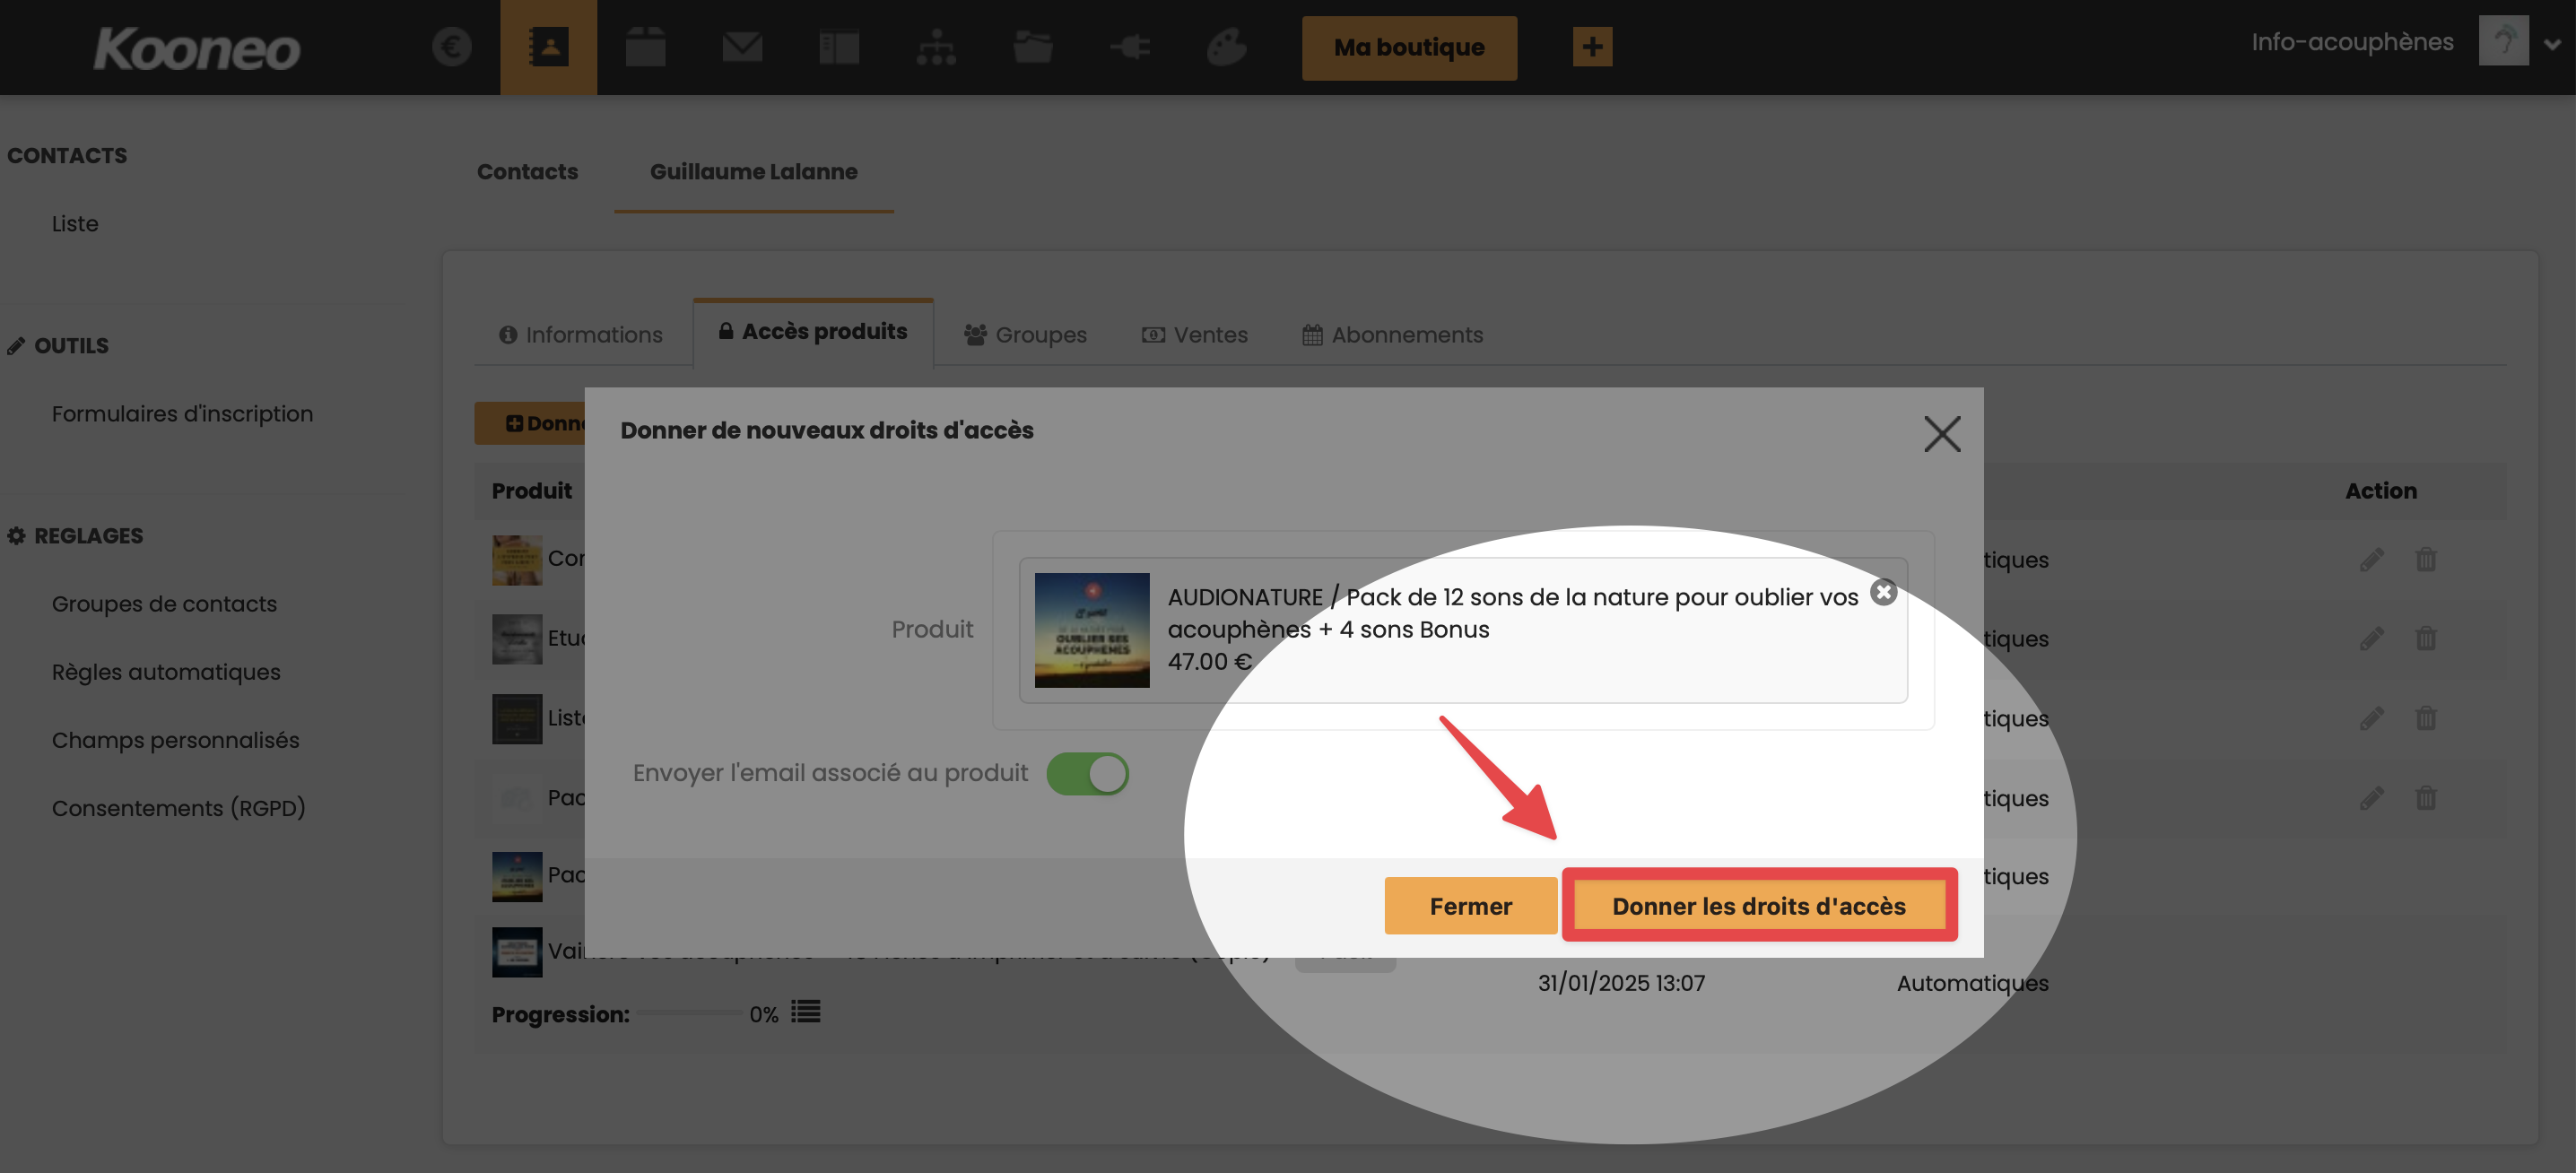Viewport: 2576px width, 1173px height.
Task: Open Consentements (RGPD) in sidebar
Action: [178, 808]
